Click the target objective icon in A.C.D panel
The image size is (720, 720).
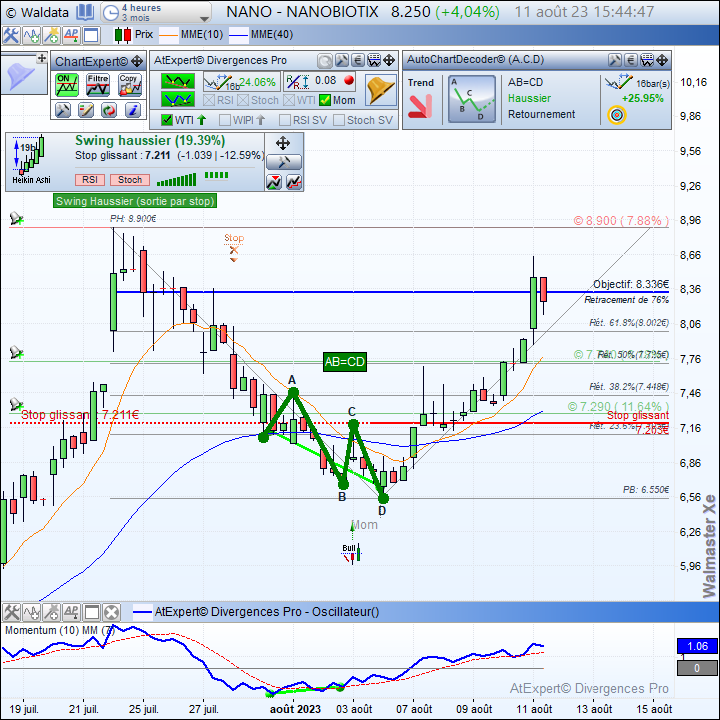pyautogui.click(x=617, y=115)
